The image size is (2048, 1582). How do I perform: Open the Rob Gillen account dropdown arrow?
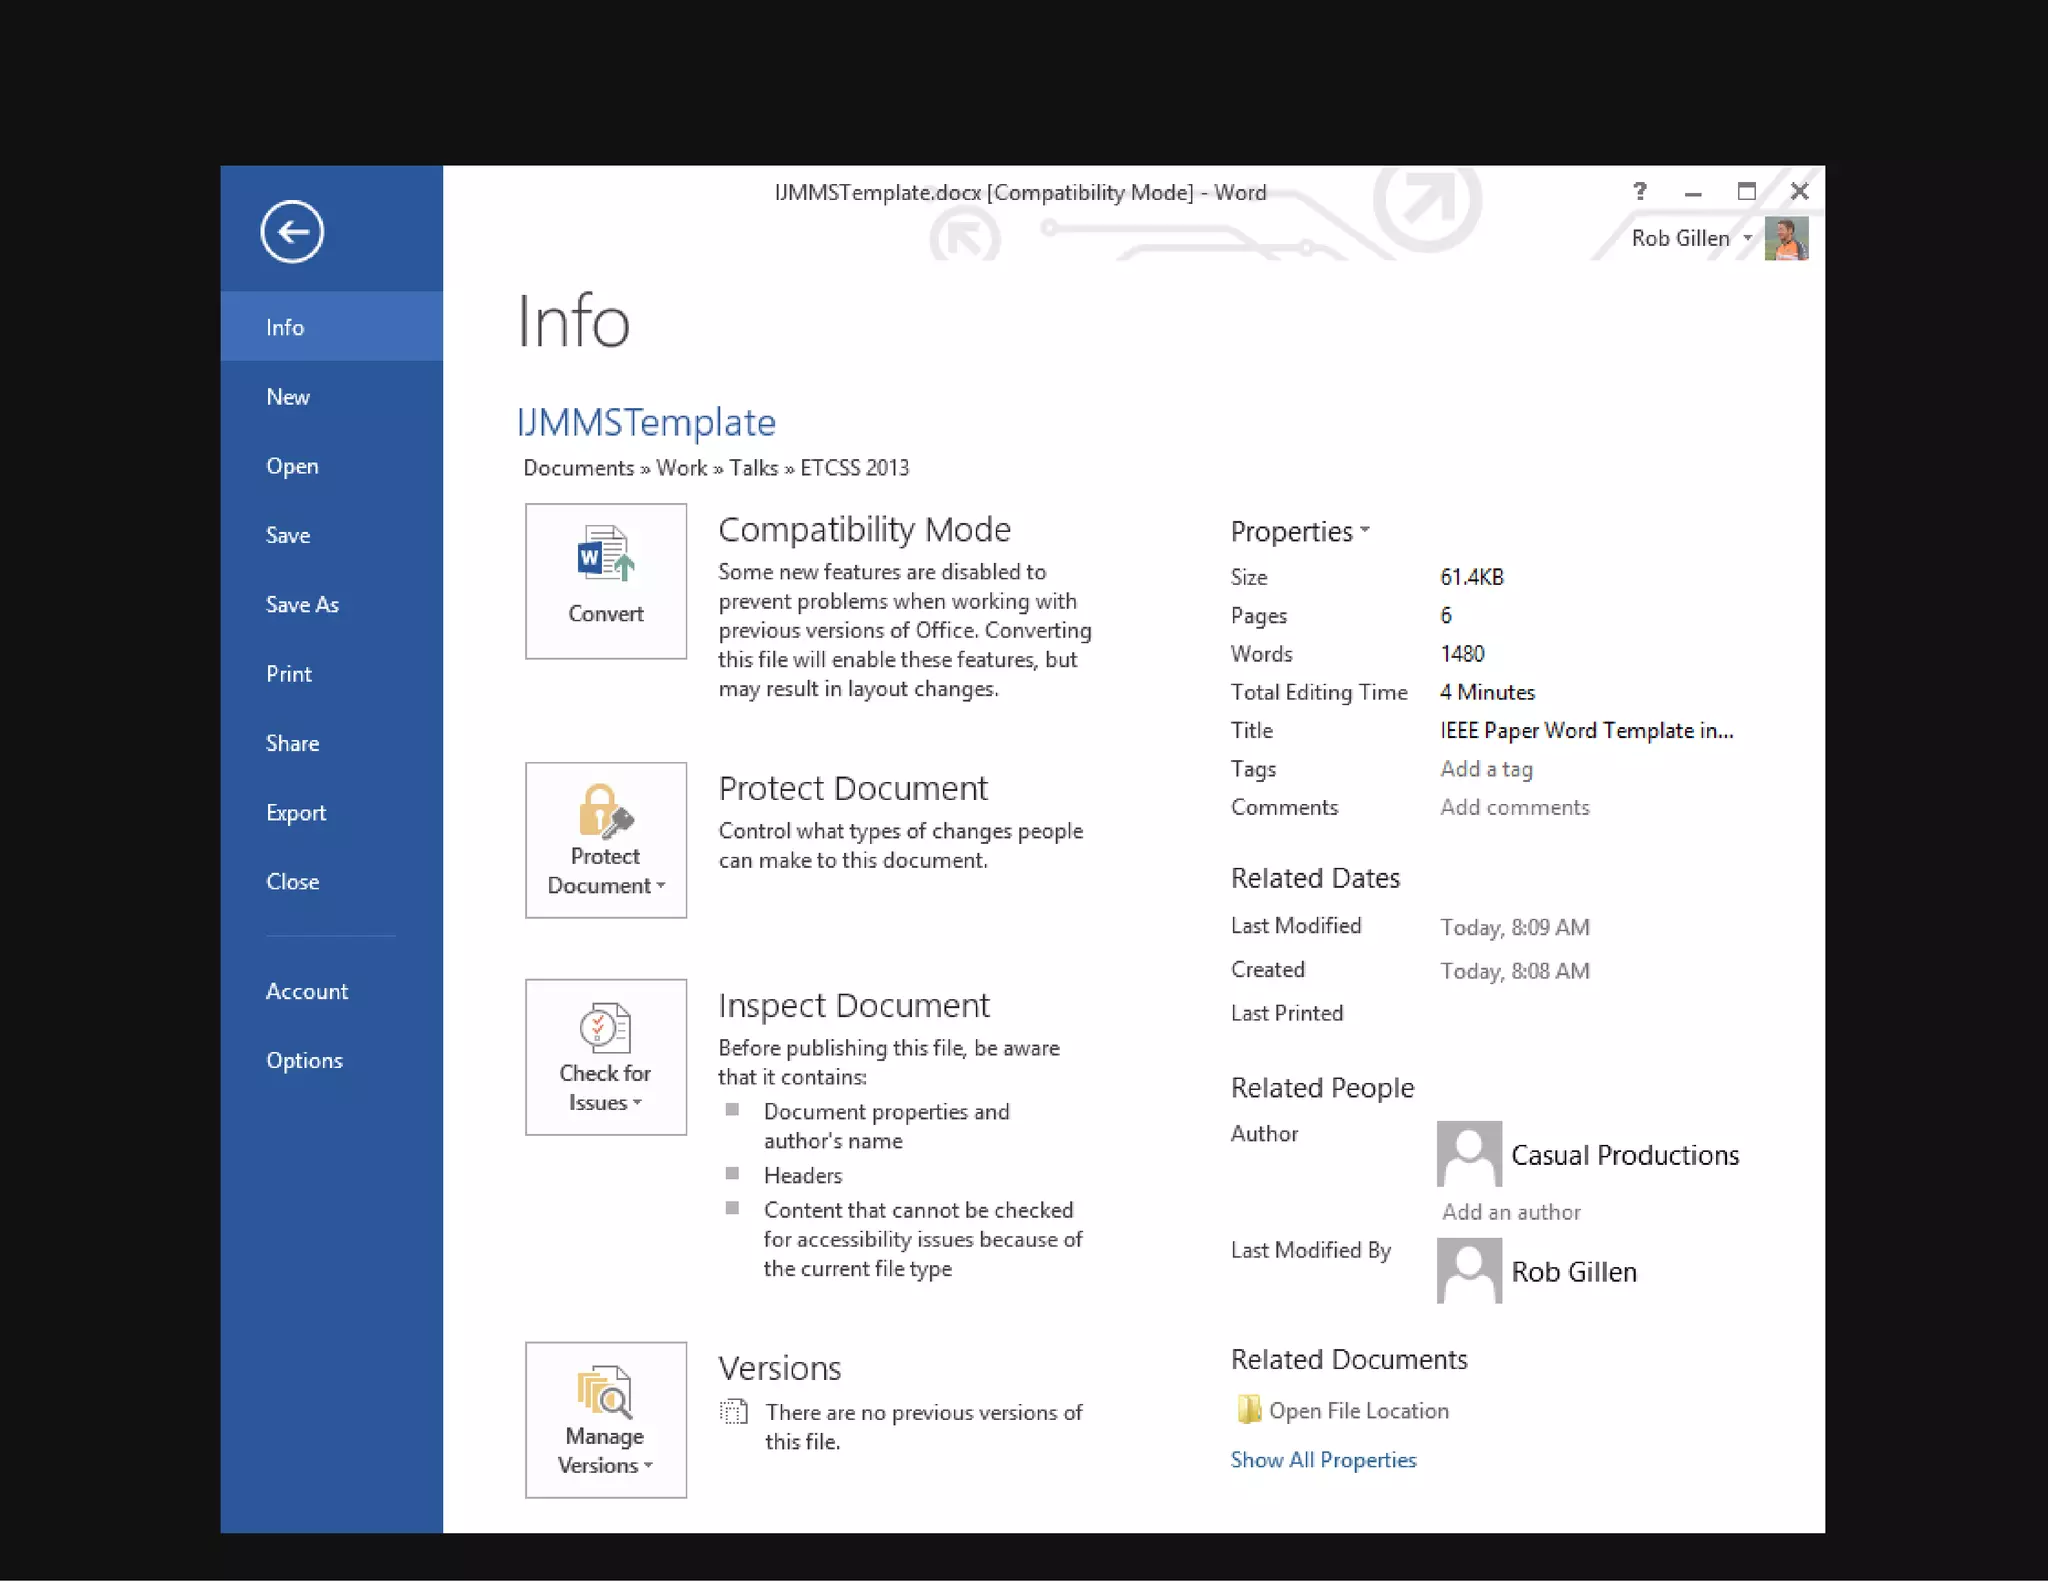pos(1748,239)
